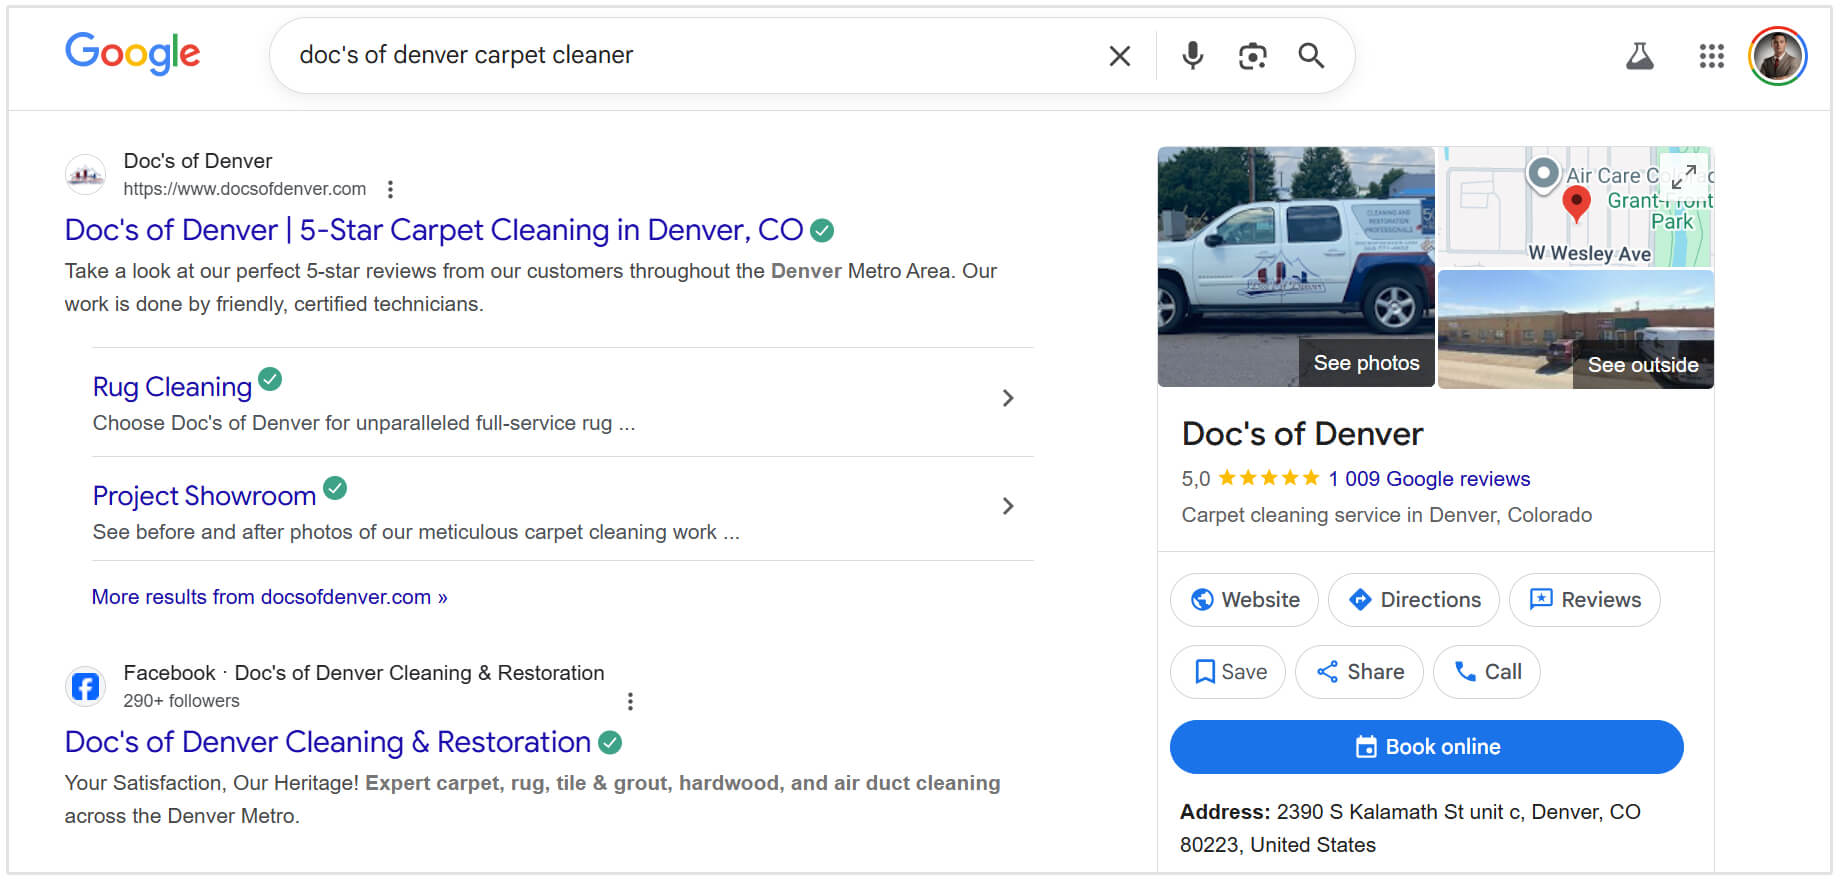The width and height of the screenshot is (1840, 880).
Task: Expand the map in knowledge panel
Action: pos(1683,176)
